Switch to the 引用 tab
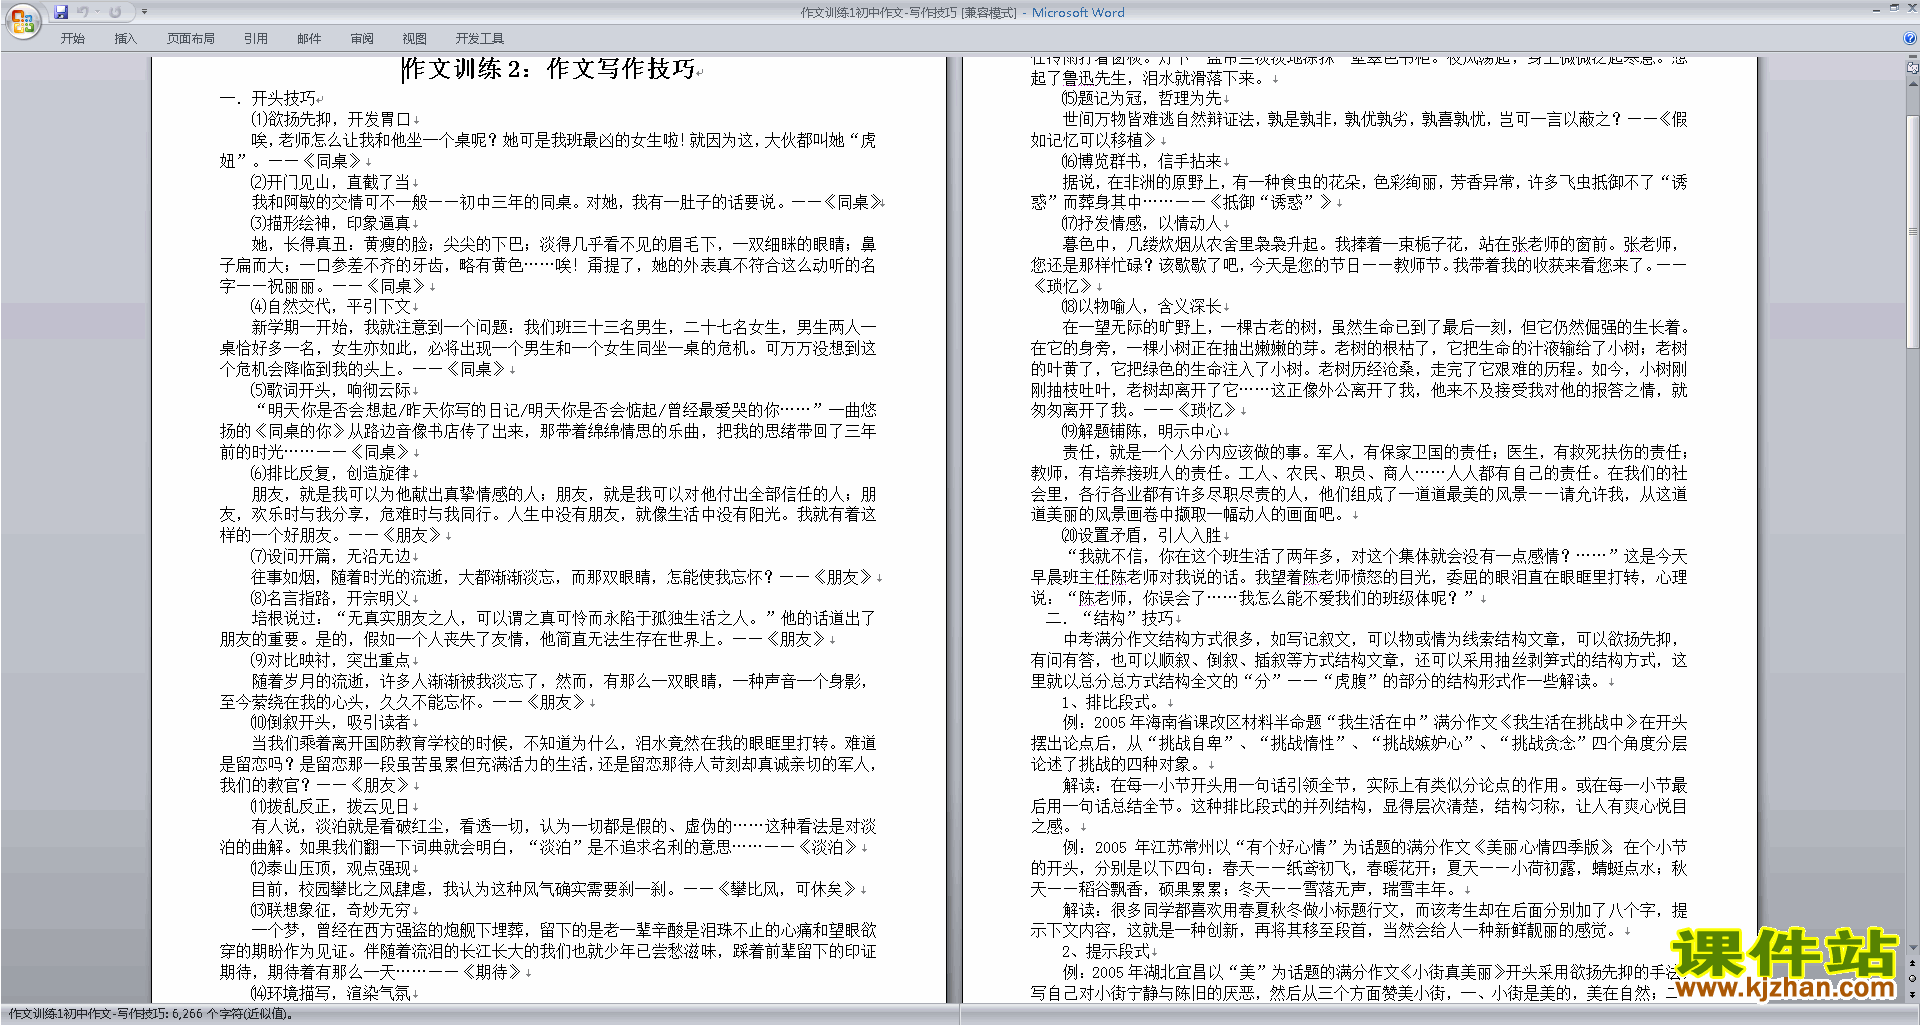The width and height of the screenshot is (1920, 1025). [x=255, y=39]
